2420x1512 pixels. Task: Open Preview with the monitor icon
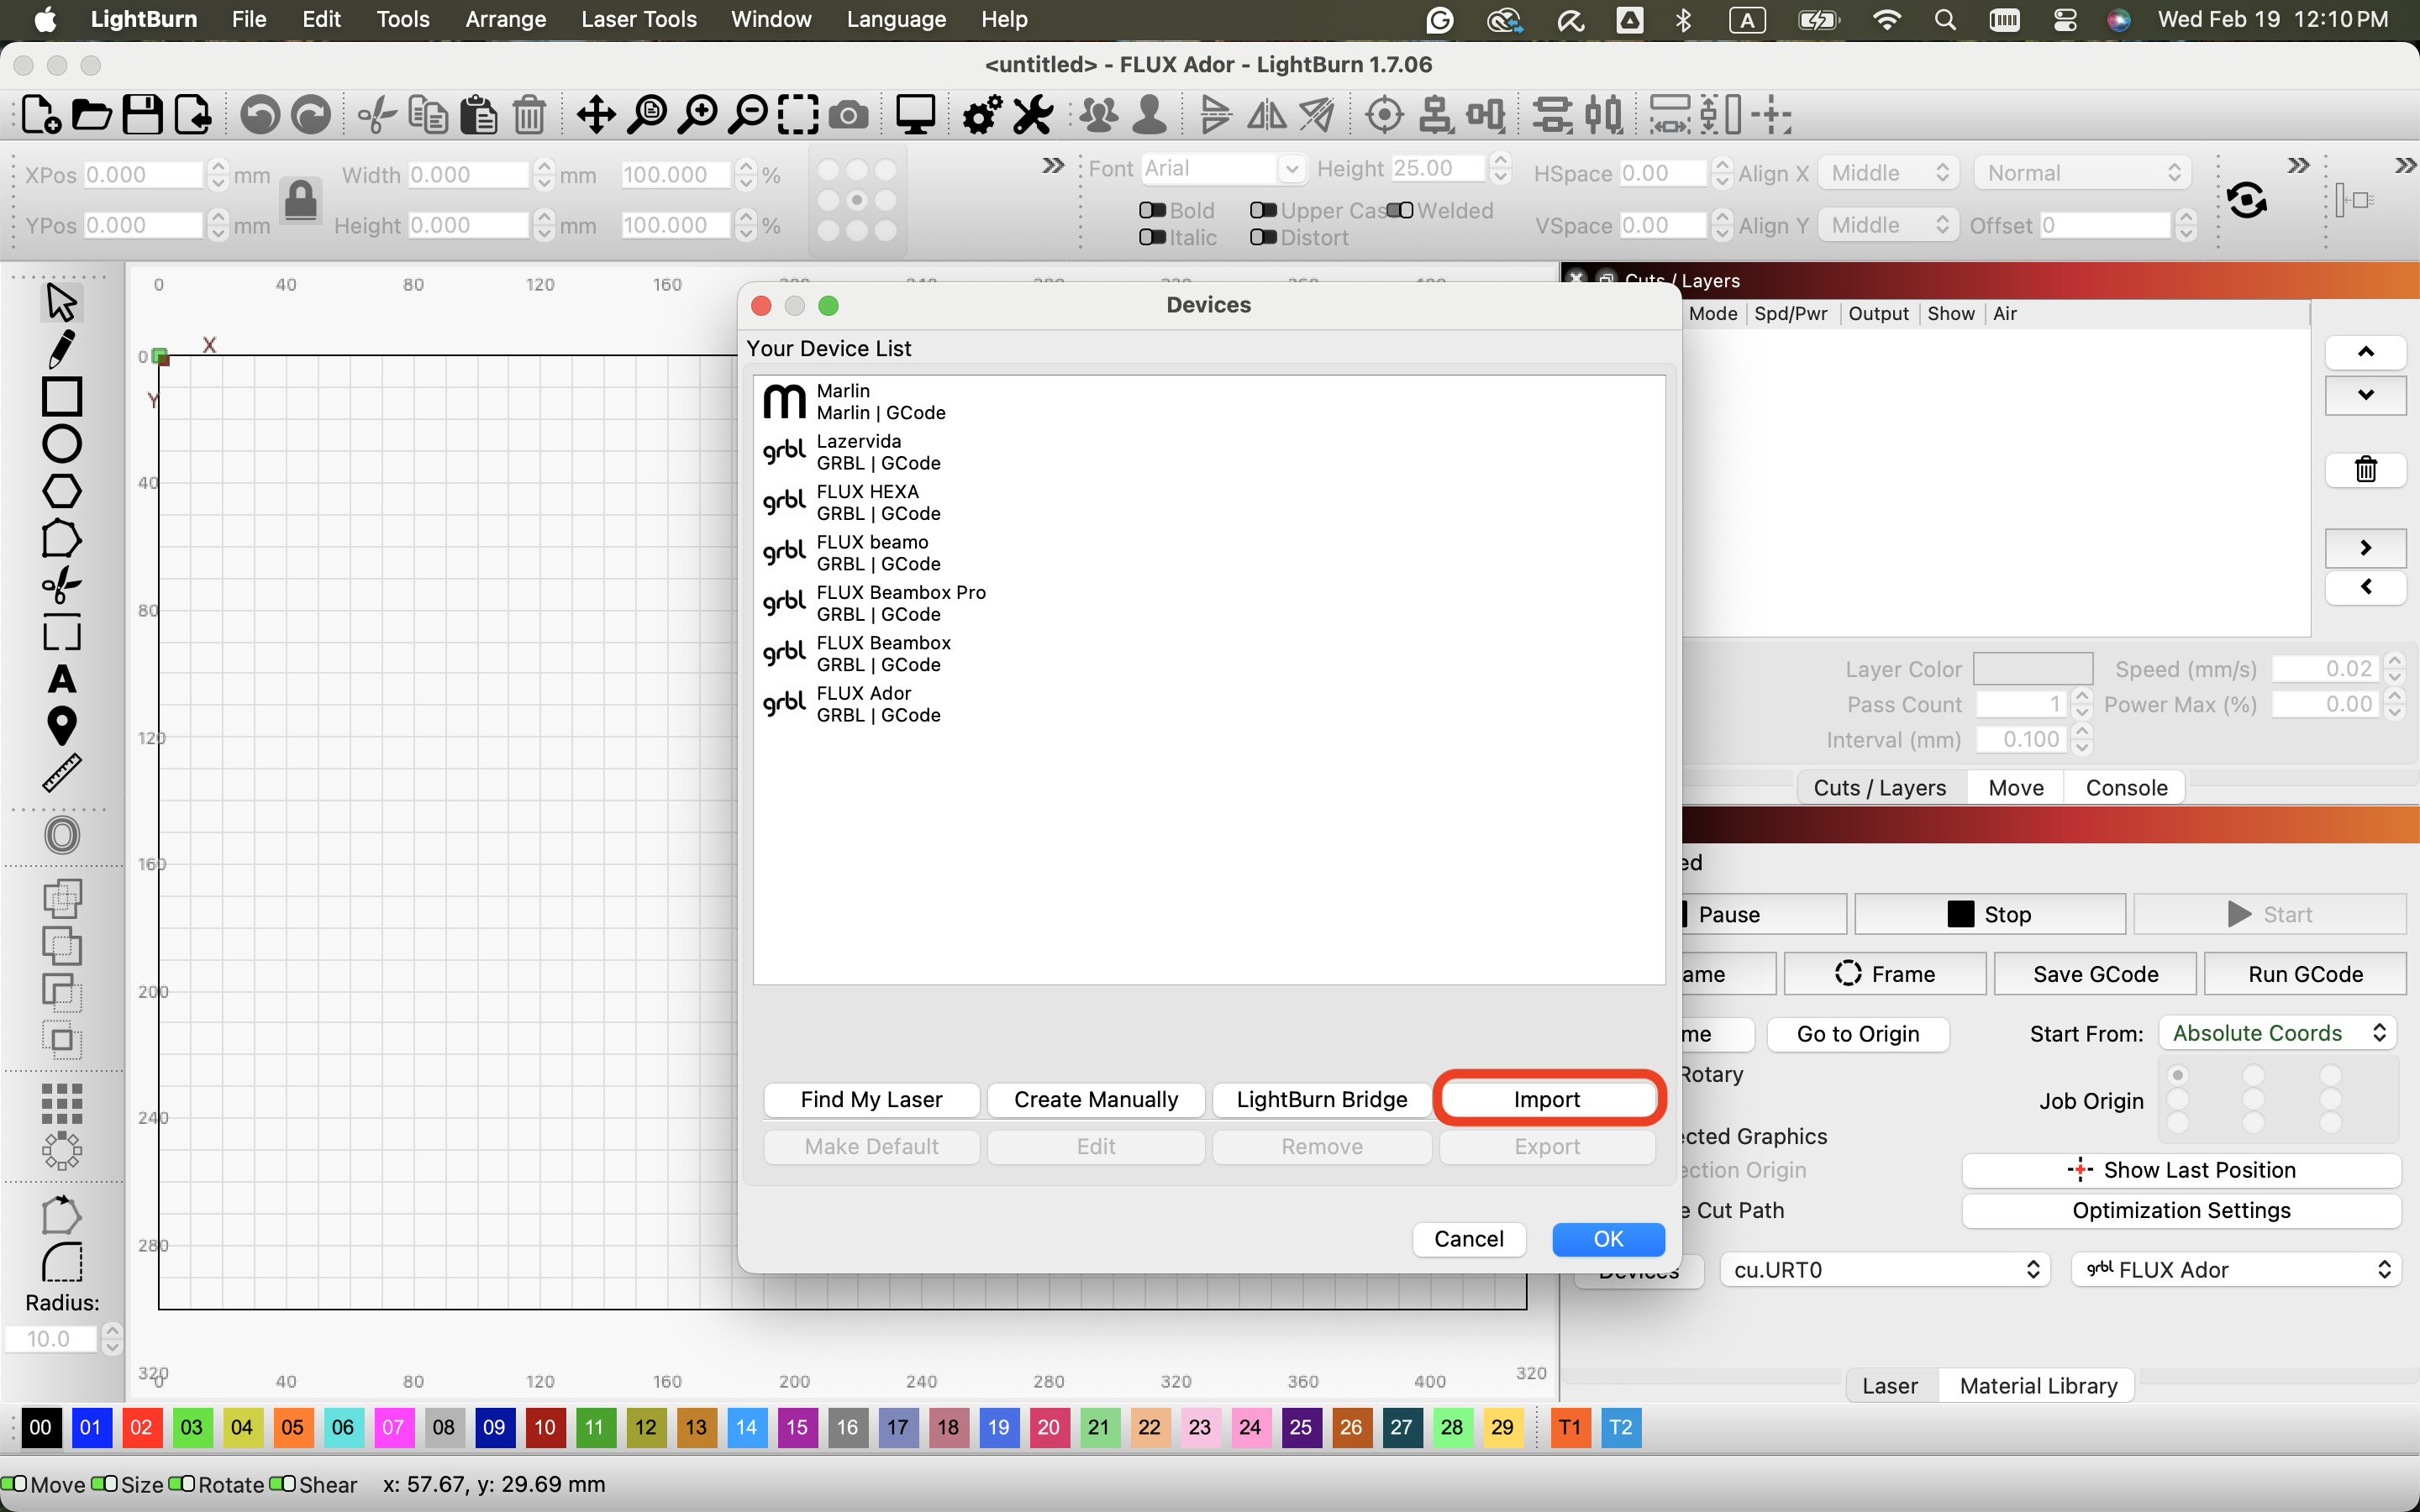pos(915,115)
